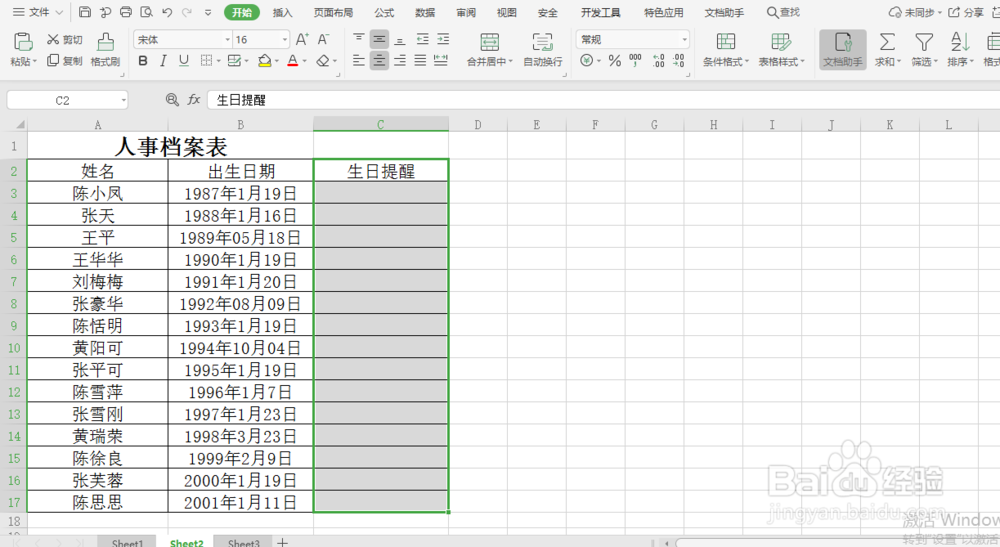Toggle Bold formatting
Screen dimensions: 1000x547
click(x=143, y=61)
